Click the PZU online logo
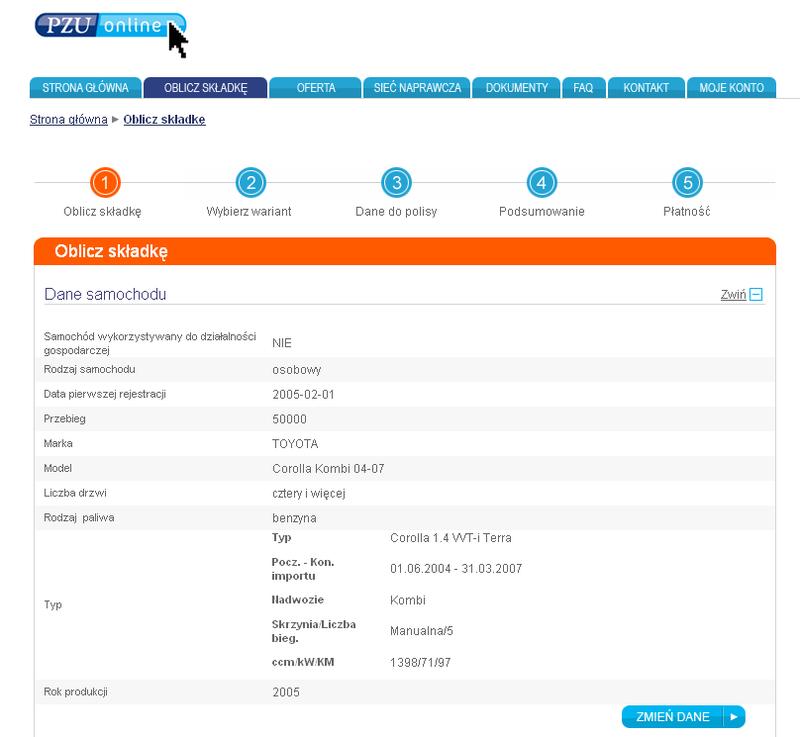800x737 pixels. 108,26
